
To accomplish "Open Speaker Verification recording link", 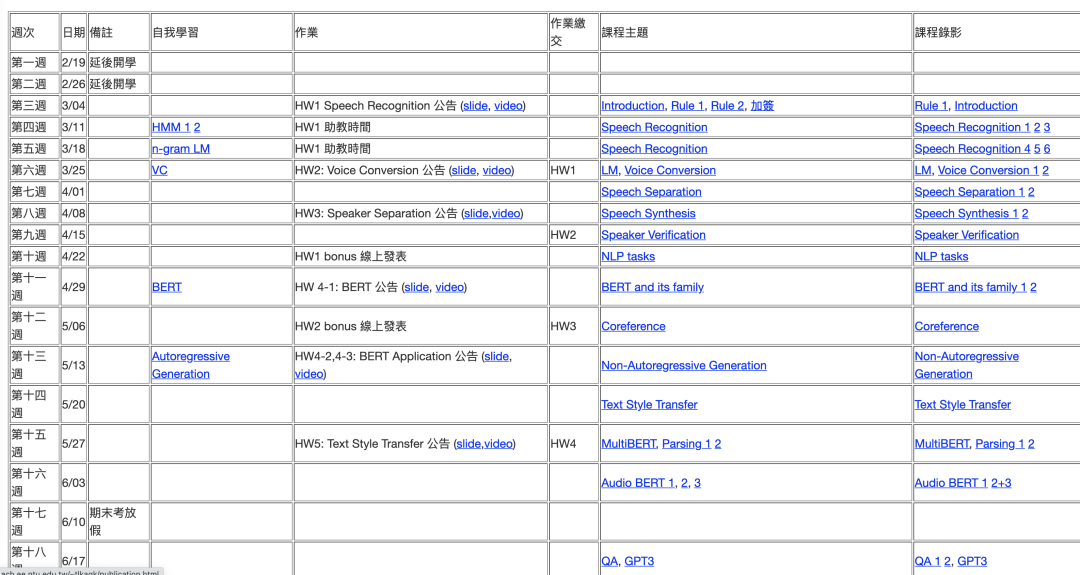I will click(x=967, y=235).
